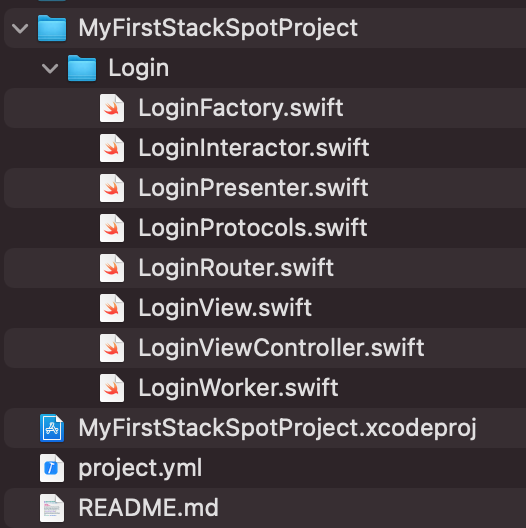The image size is (526, 528).
Task: Collapse the MyFirstStackSpotProject folder chevron
Action: click(20, 28)
